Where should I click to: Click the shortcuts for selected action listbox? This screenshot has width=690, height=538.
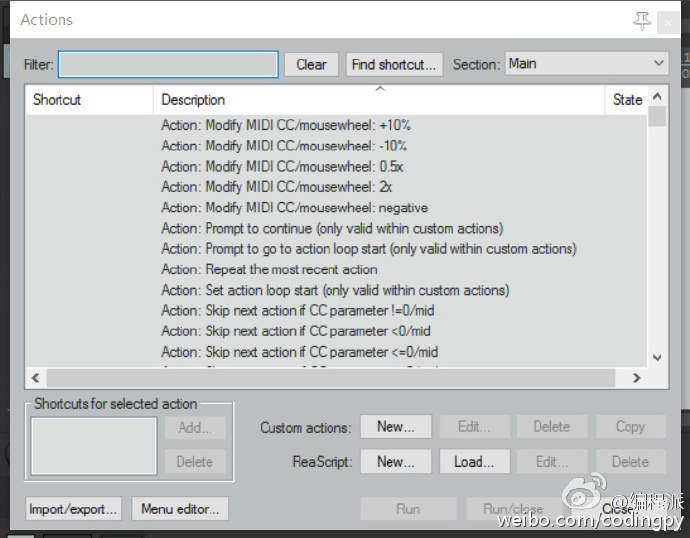tap(94, 446)
